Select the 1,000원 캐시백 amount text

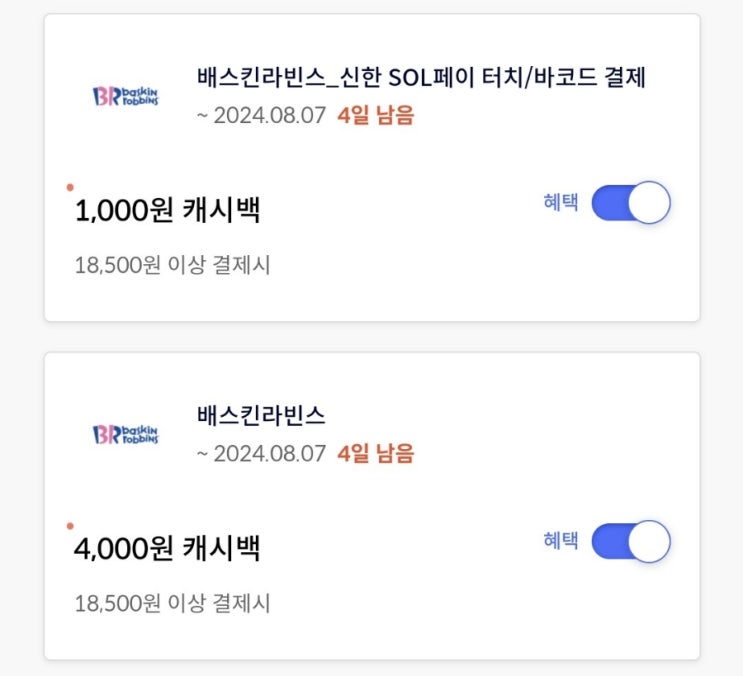[x=173, y=210]
